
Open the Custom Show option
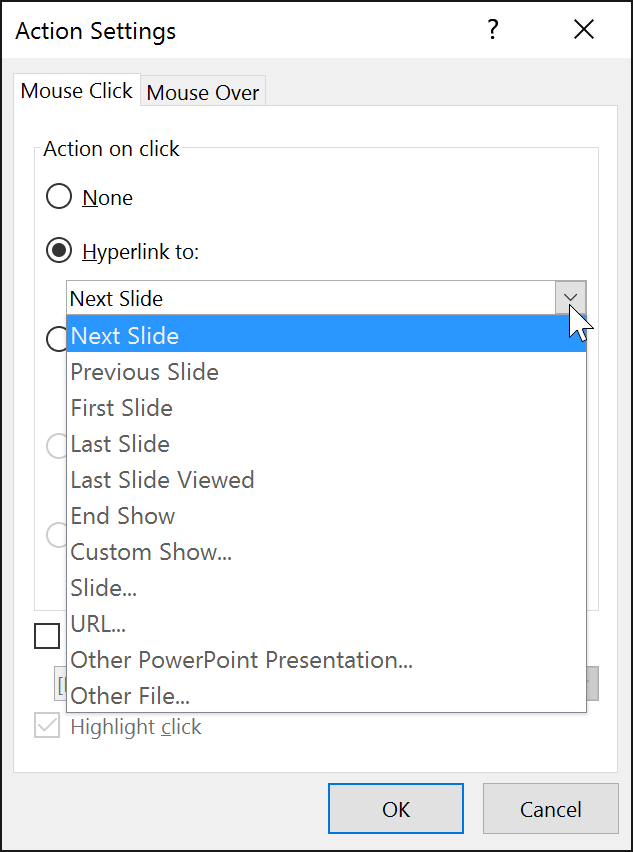click(150, 551)
